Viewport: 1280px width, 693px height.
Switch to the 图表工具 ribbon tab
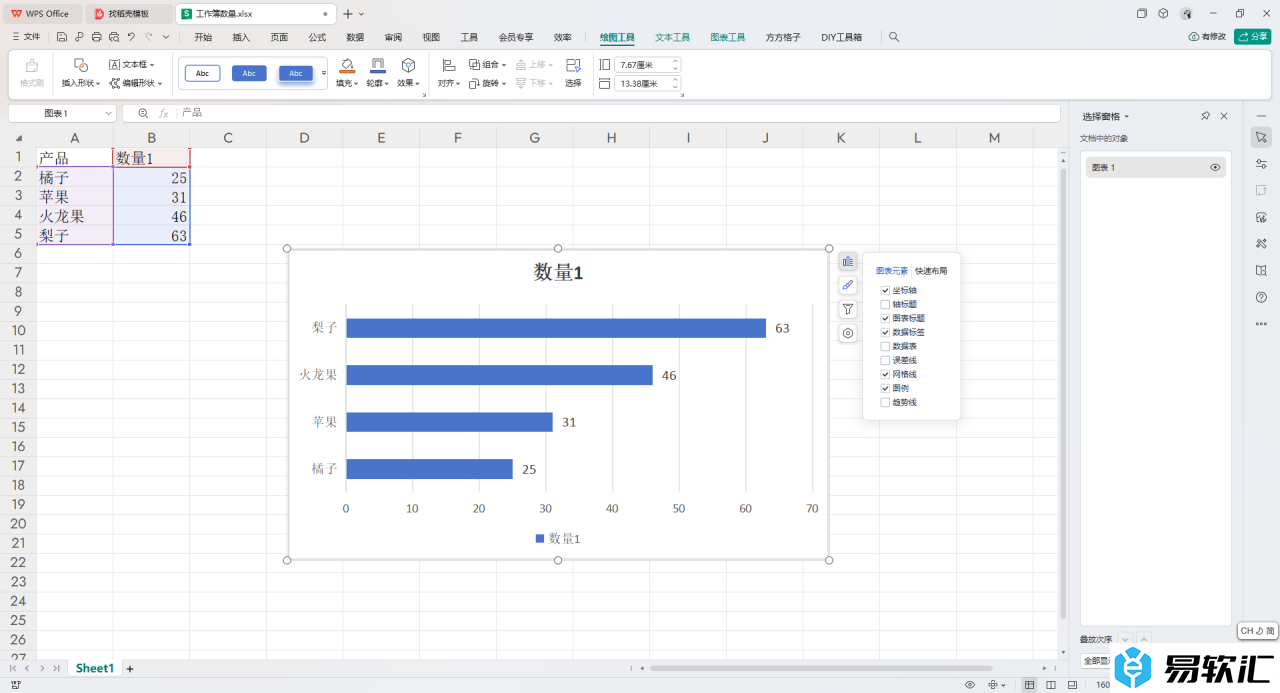(728, 37)
